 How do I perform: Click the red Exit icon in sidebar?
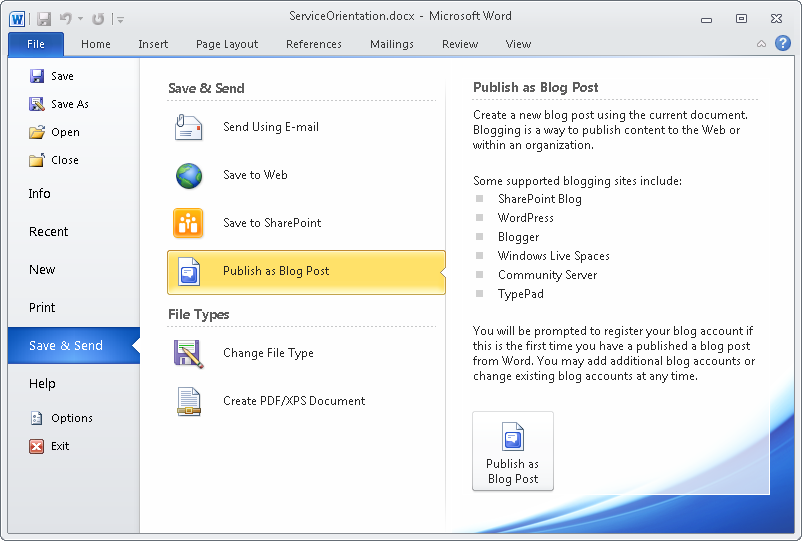click(36, 446)
